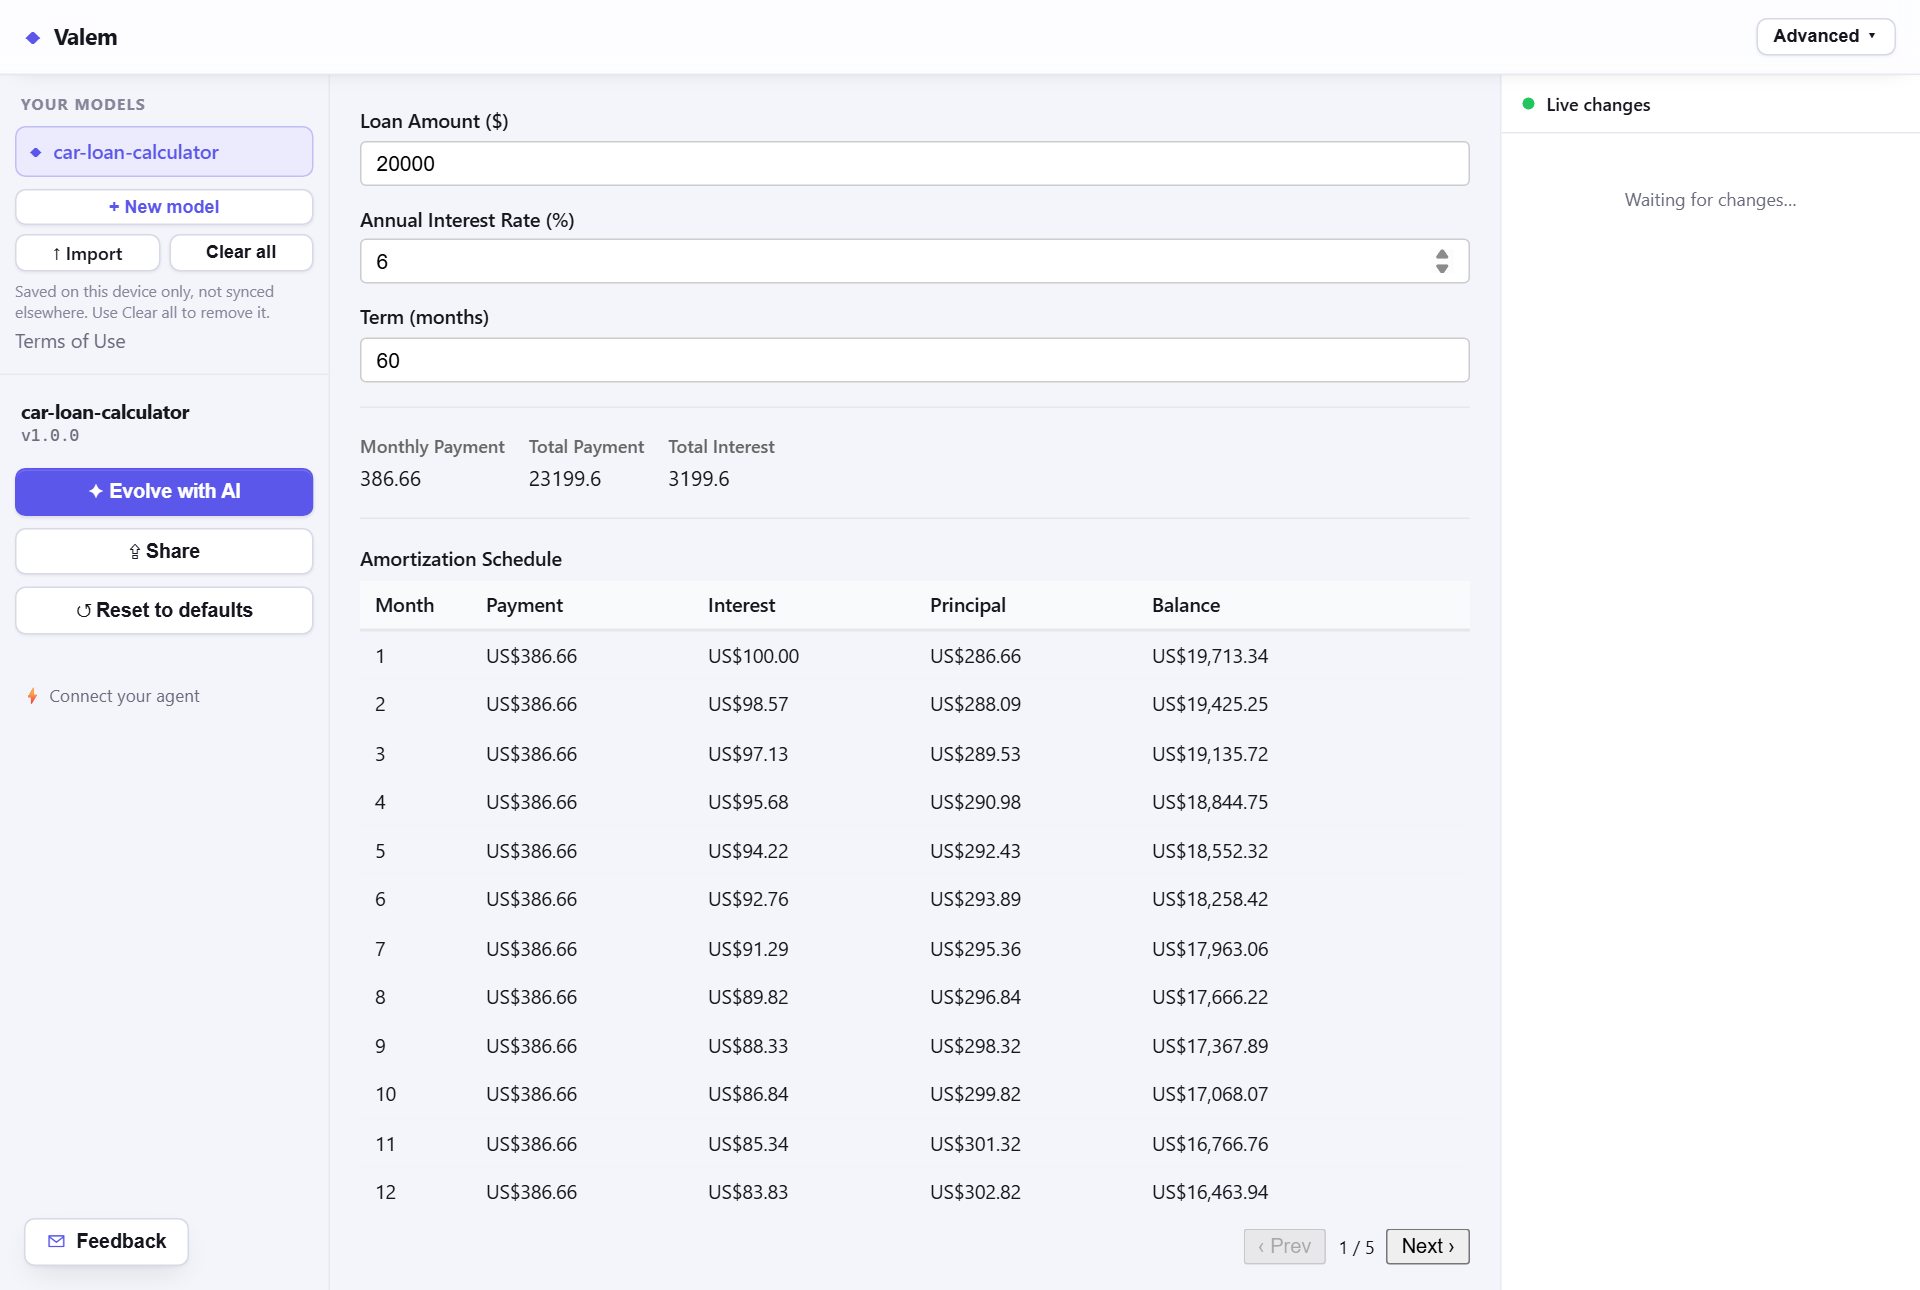The height and width of the screenshot is (1290, 1920).
Task: Click Total Interest value 3199.6
Action: [x=698, y=479]
